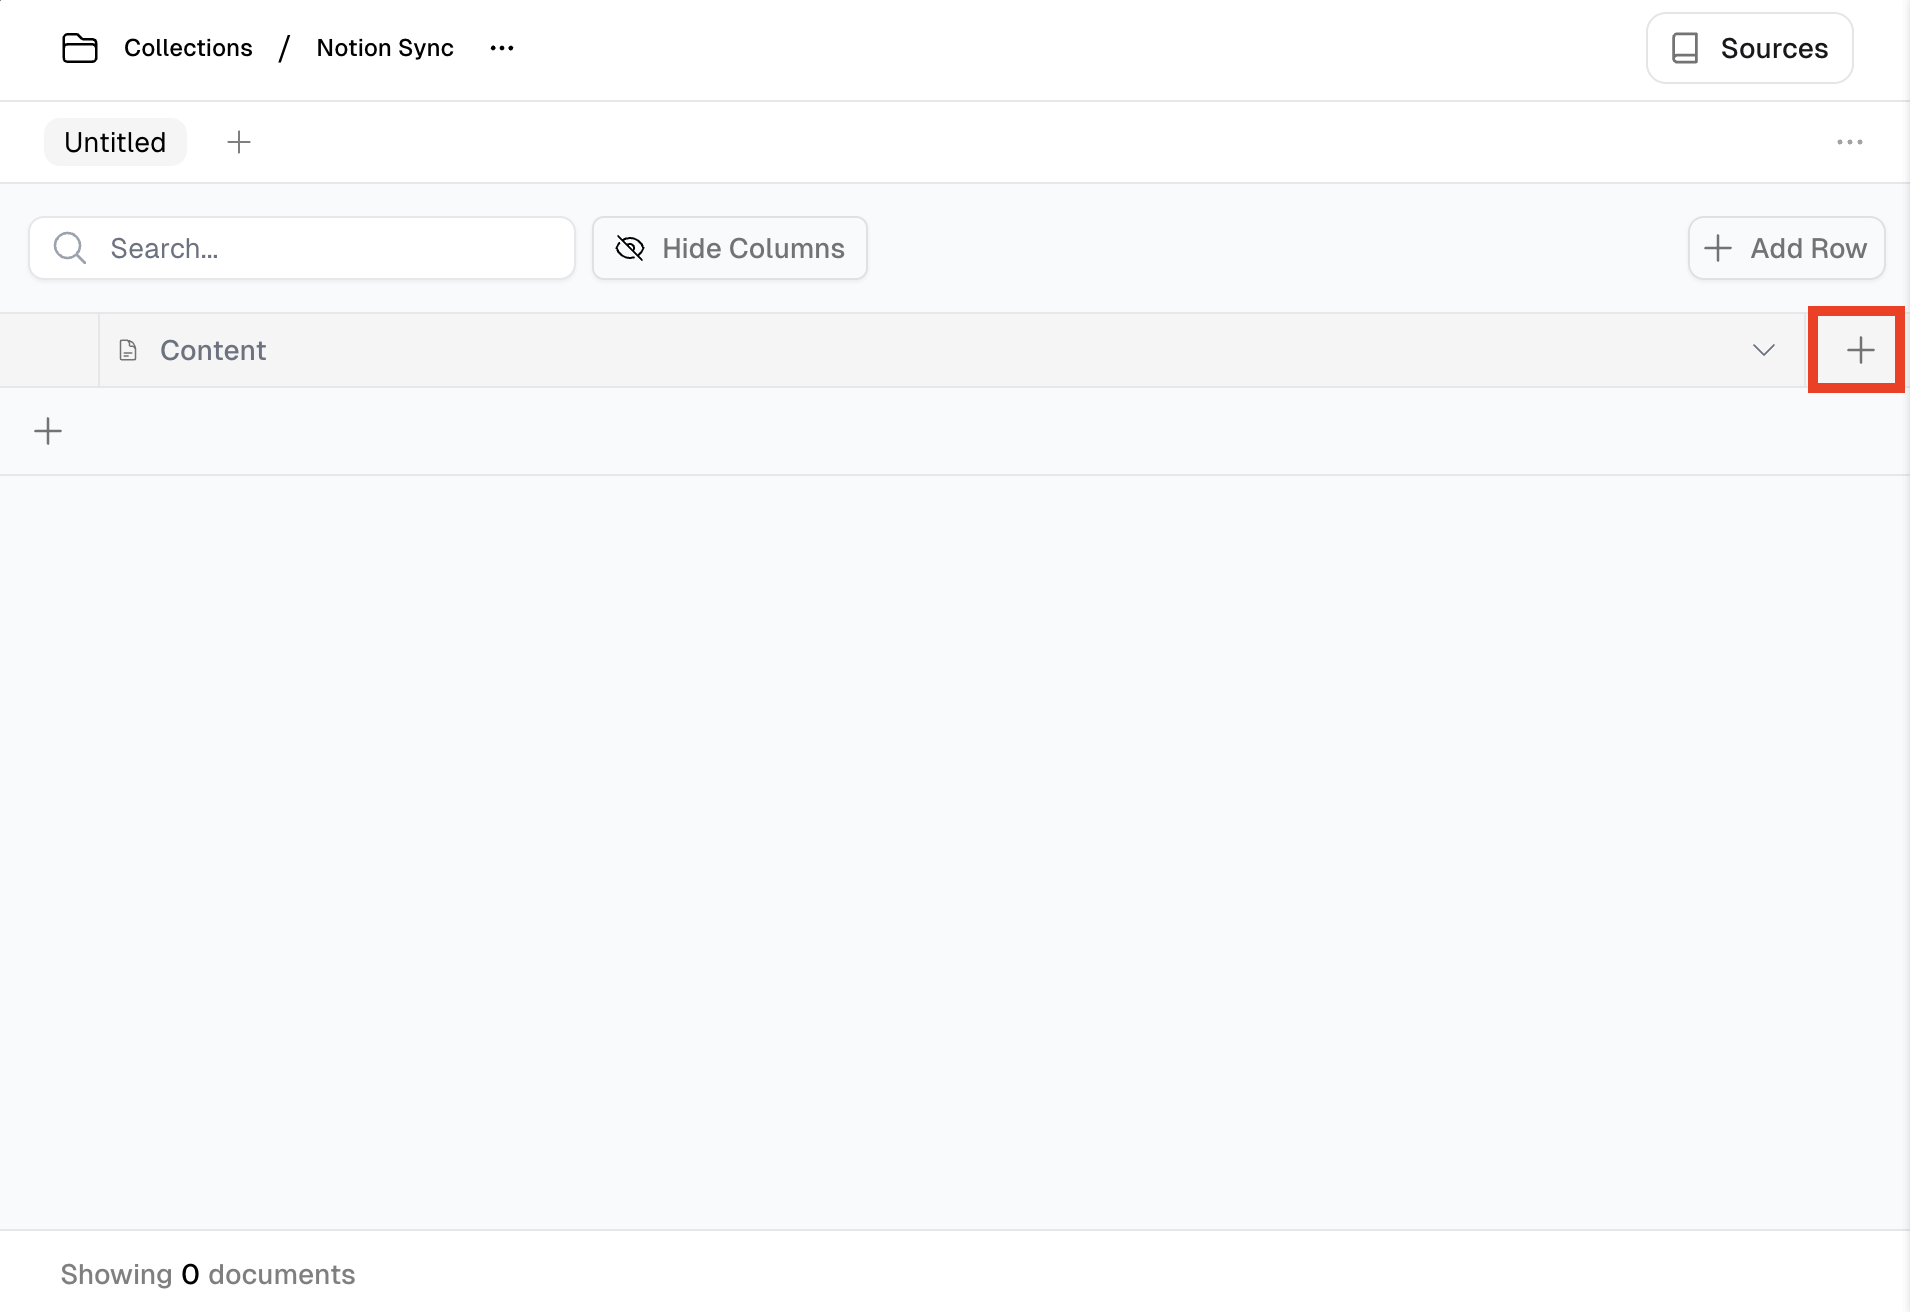This screenshot has height=1312, width=1910.
Task: Go to the Collections breadcrumb
Action: (188, 48)
